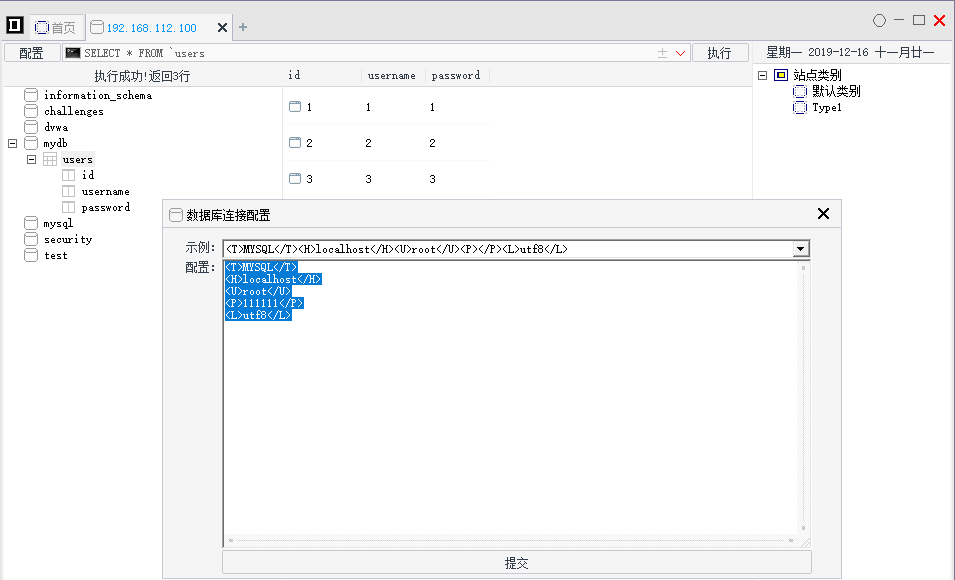Click the password column header

(x=456, y=76)
